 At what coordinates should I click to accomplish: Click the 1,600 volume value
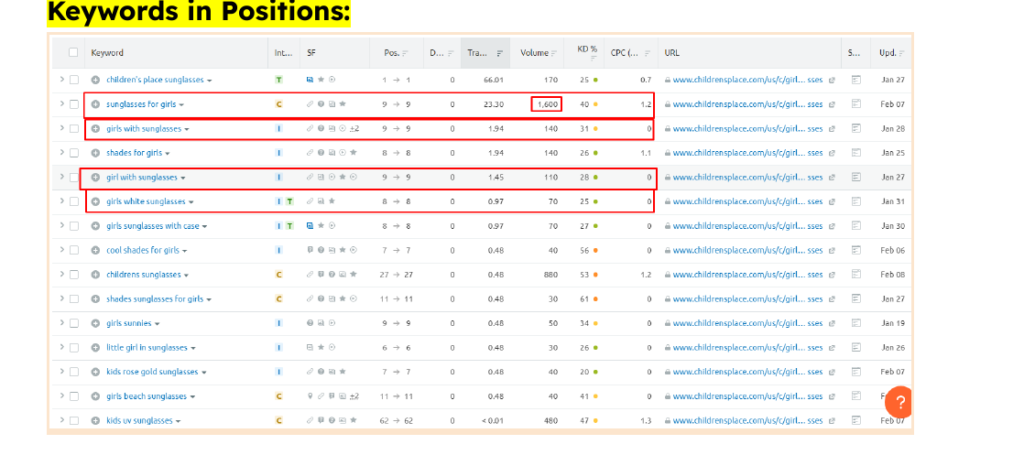[547, 104]
